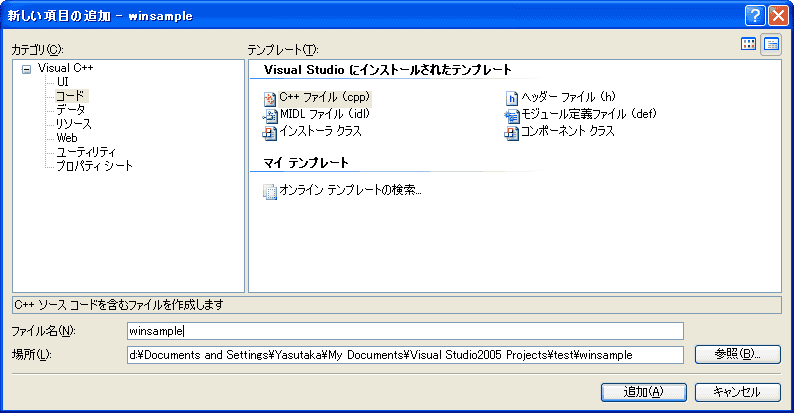Close the 新しい項目の追加 dialog
The image size is (794, 413).
tap(778, 16)
